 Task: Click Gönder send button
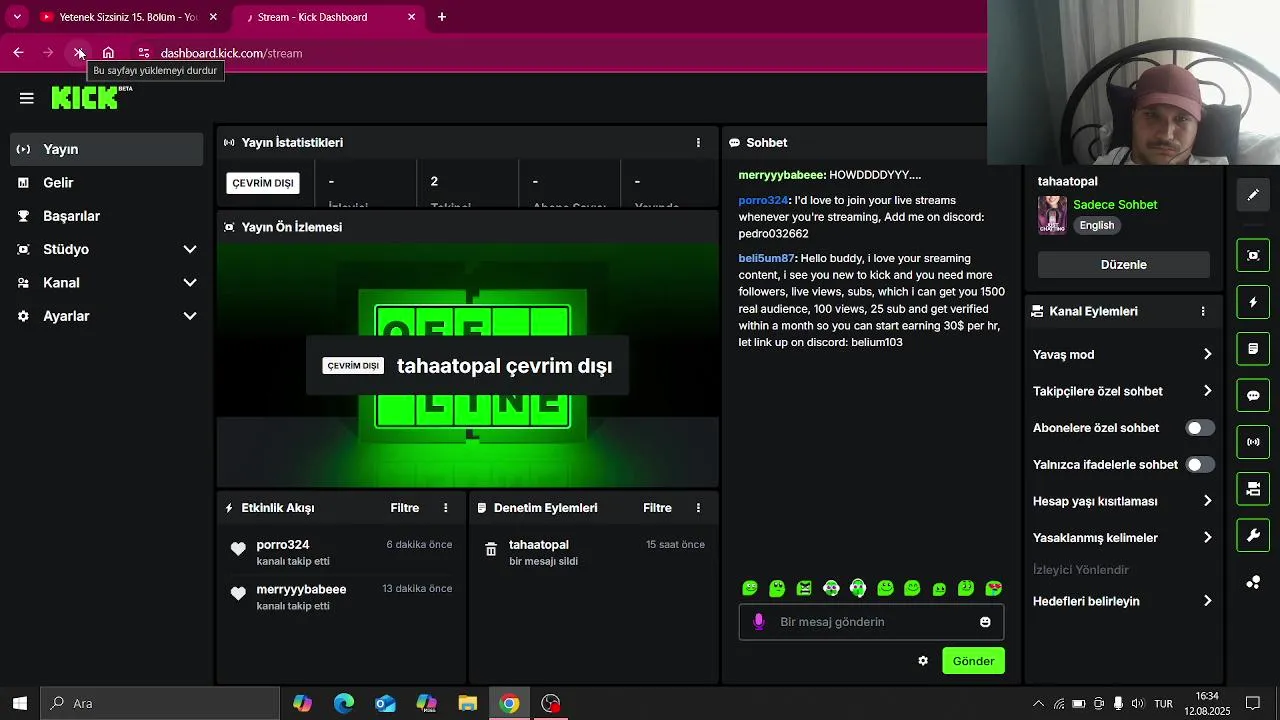(x=973, y=661)
